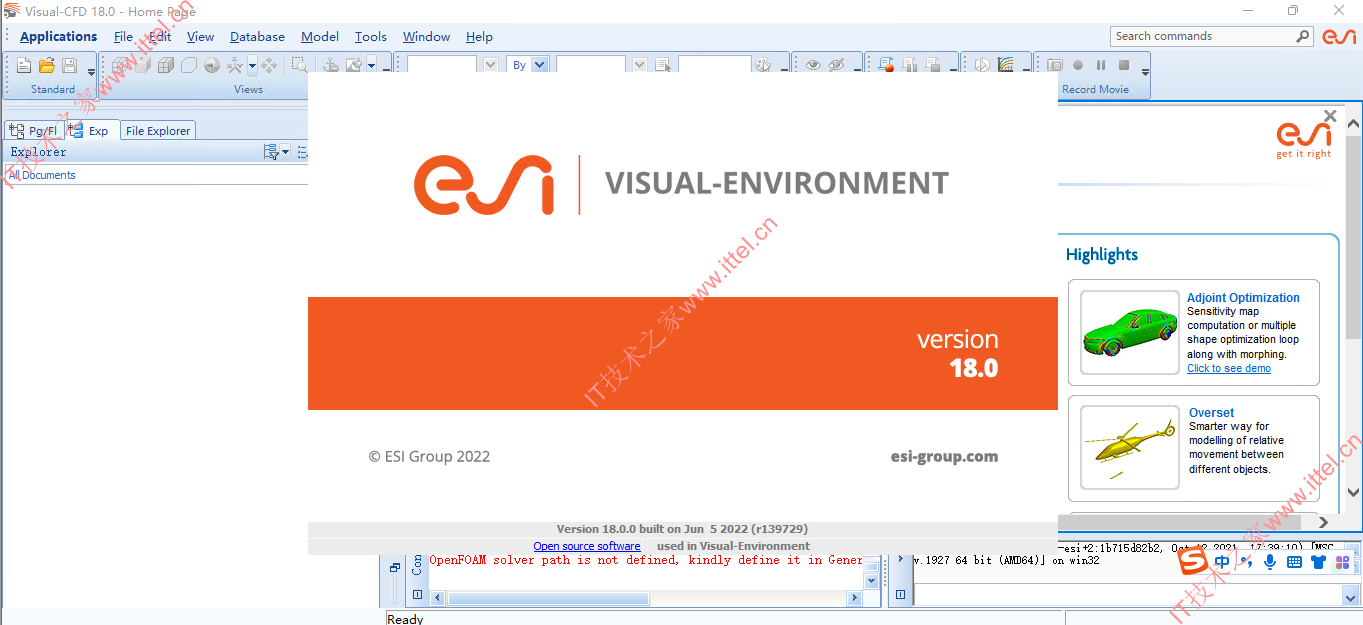Screen dimensions: 1363x625
Task: Select the meshed cube view icon
Action: [x=166, y=65]
